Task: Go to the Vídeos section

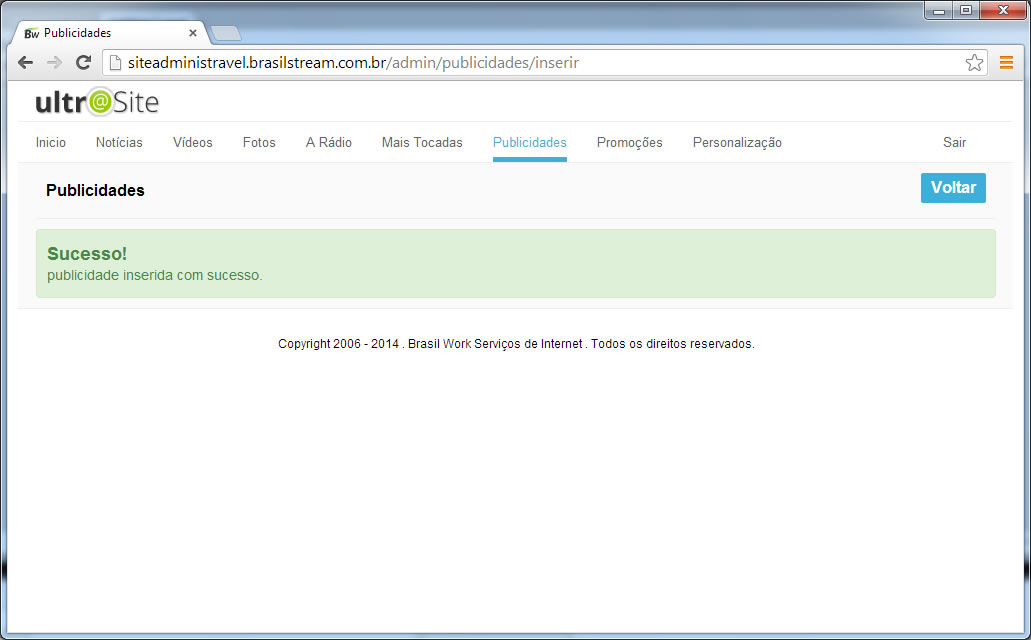Action: pos(192,142)
